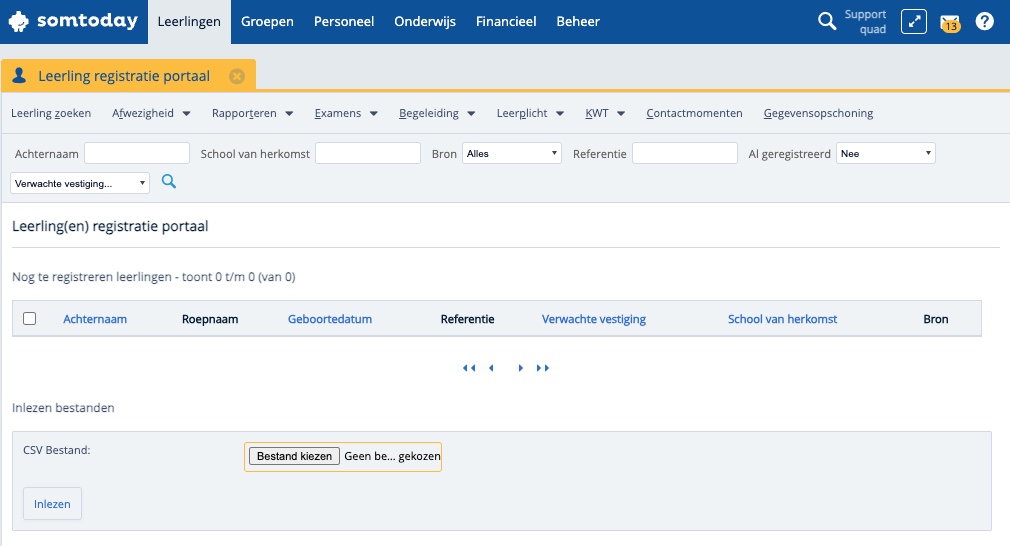Switch to the Financieel top navigation tab
The width and height of the screenshot is (1010, 546).
coord(505,22)
